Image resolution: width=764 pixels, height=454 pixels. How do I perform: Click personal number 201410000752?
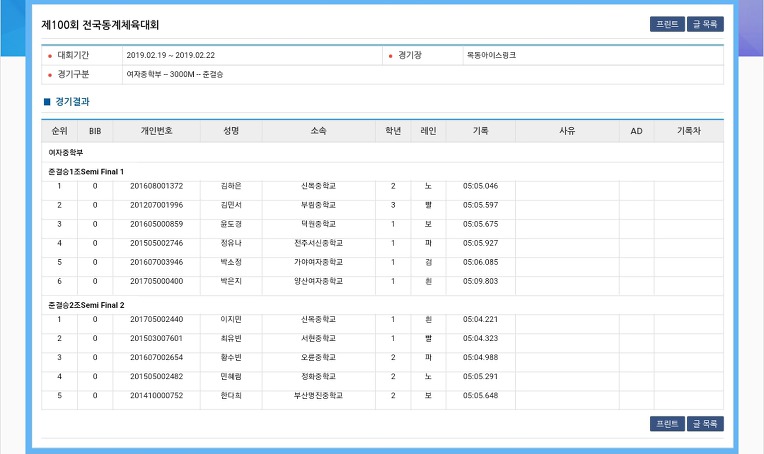coord(156,395)
